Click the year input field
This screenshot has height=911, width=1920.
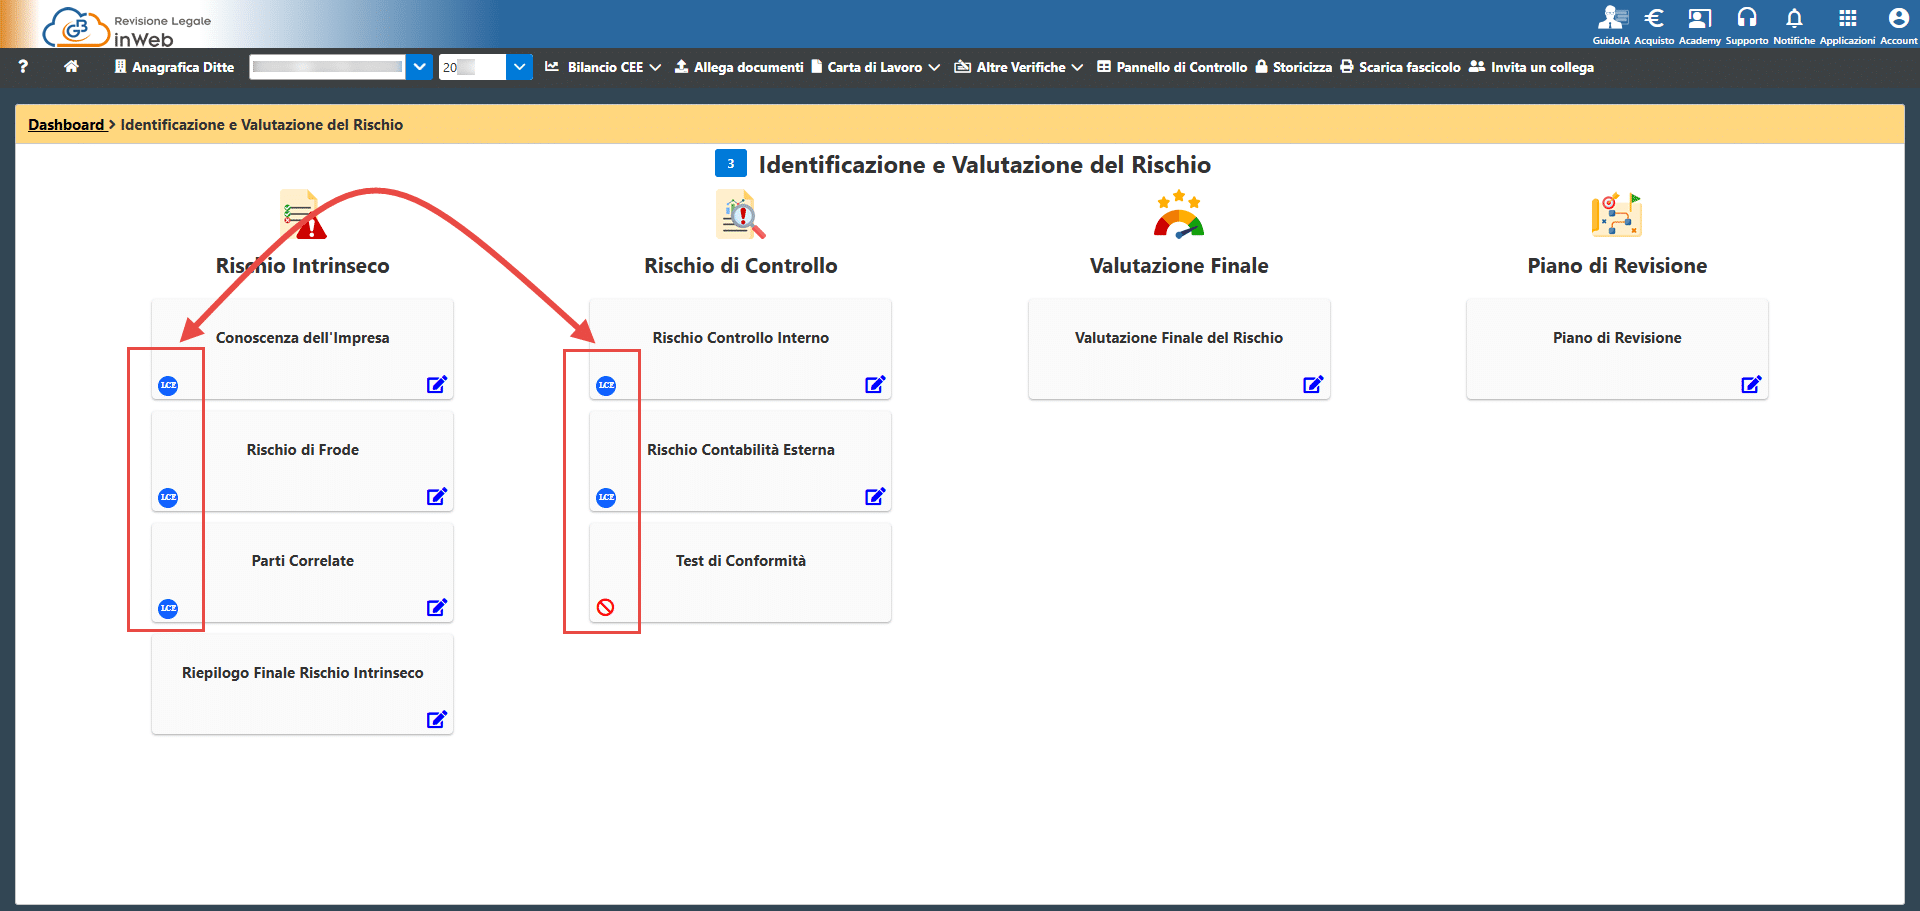472,67
